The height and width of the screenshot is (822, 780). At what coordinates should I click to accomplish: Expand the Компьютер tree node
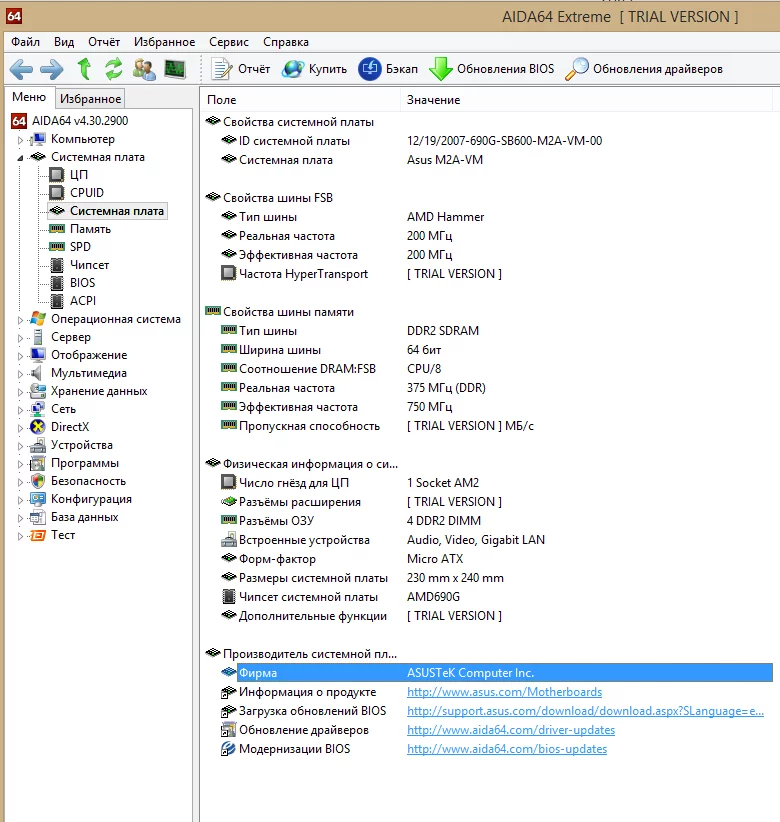point(20,140)
